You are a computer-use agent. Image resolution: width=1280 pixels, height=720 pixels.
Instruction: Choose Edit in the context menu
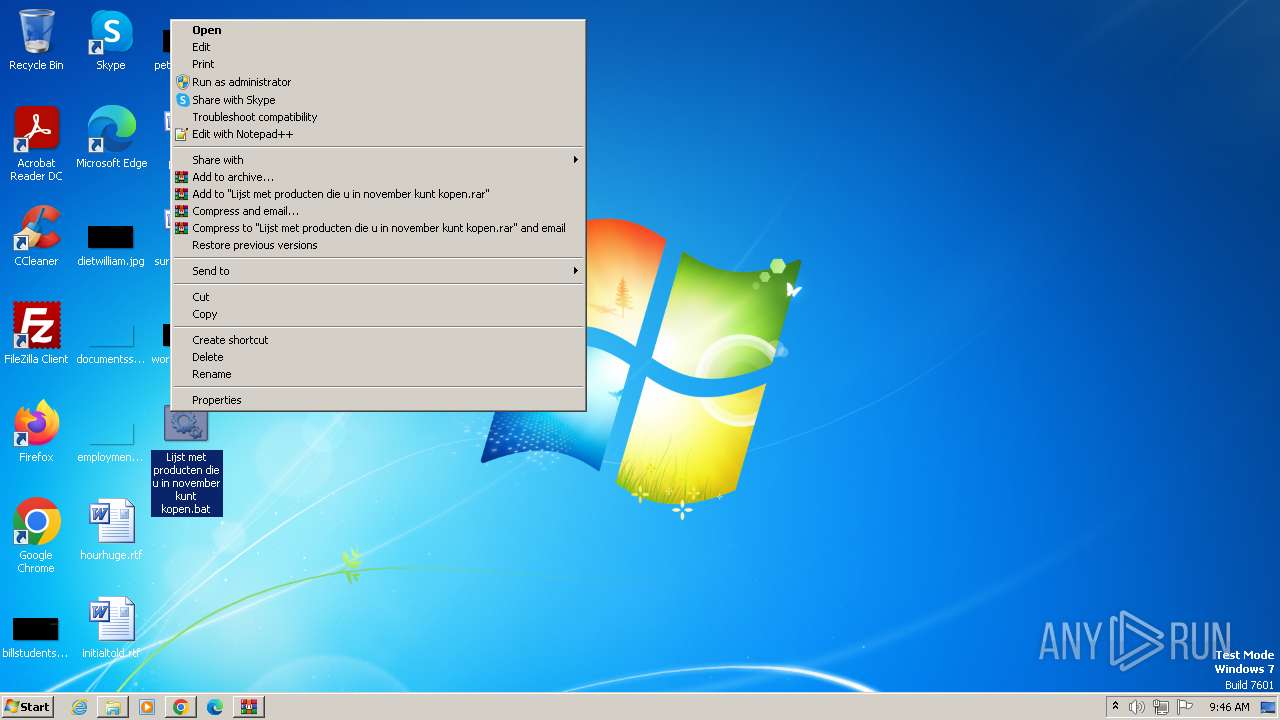tap(378, 47)
